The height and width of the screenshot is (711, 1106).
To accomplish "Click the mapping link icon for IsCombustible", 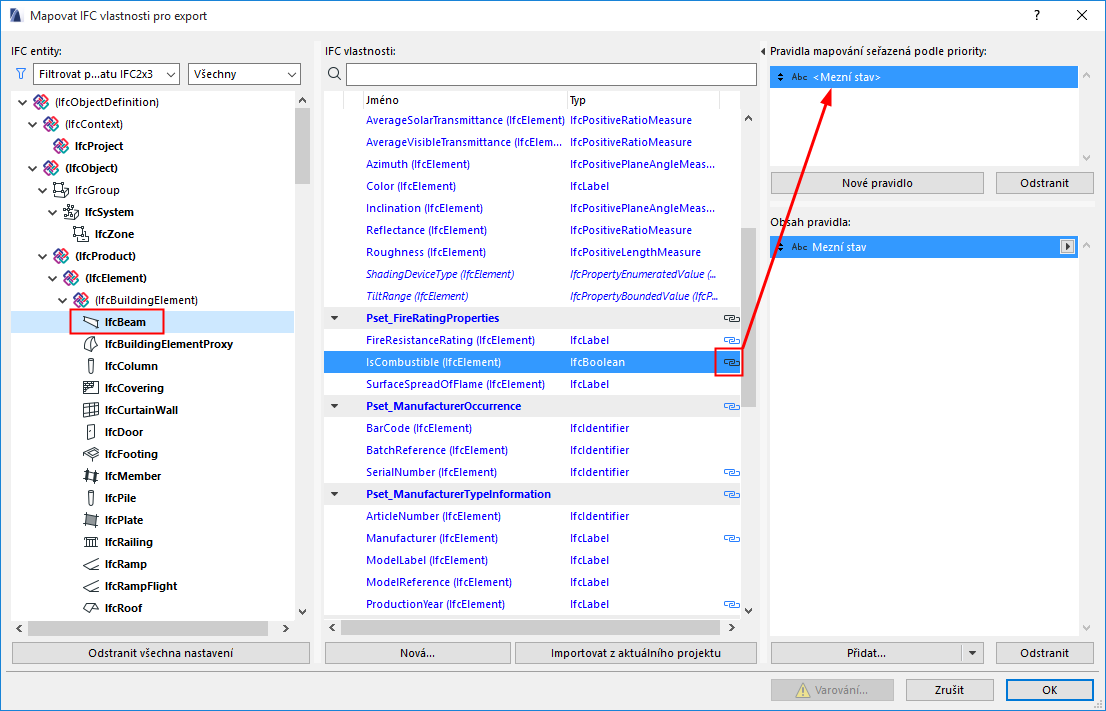I will (x=731, y=363).
